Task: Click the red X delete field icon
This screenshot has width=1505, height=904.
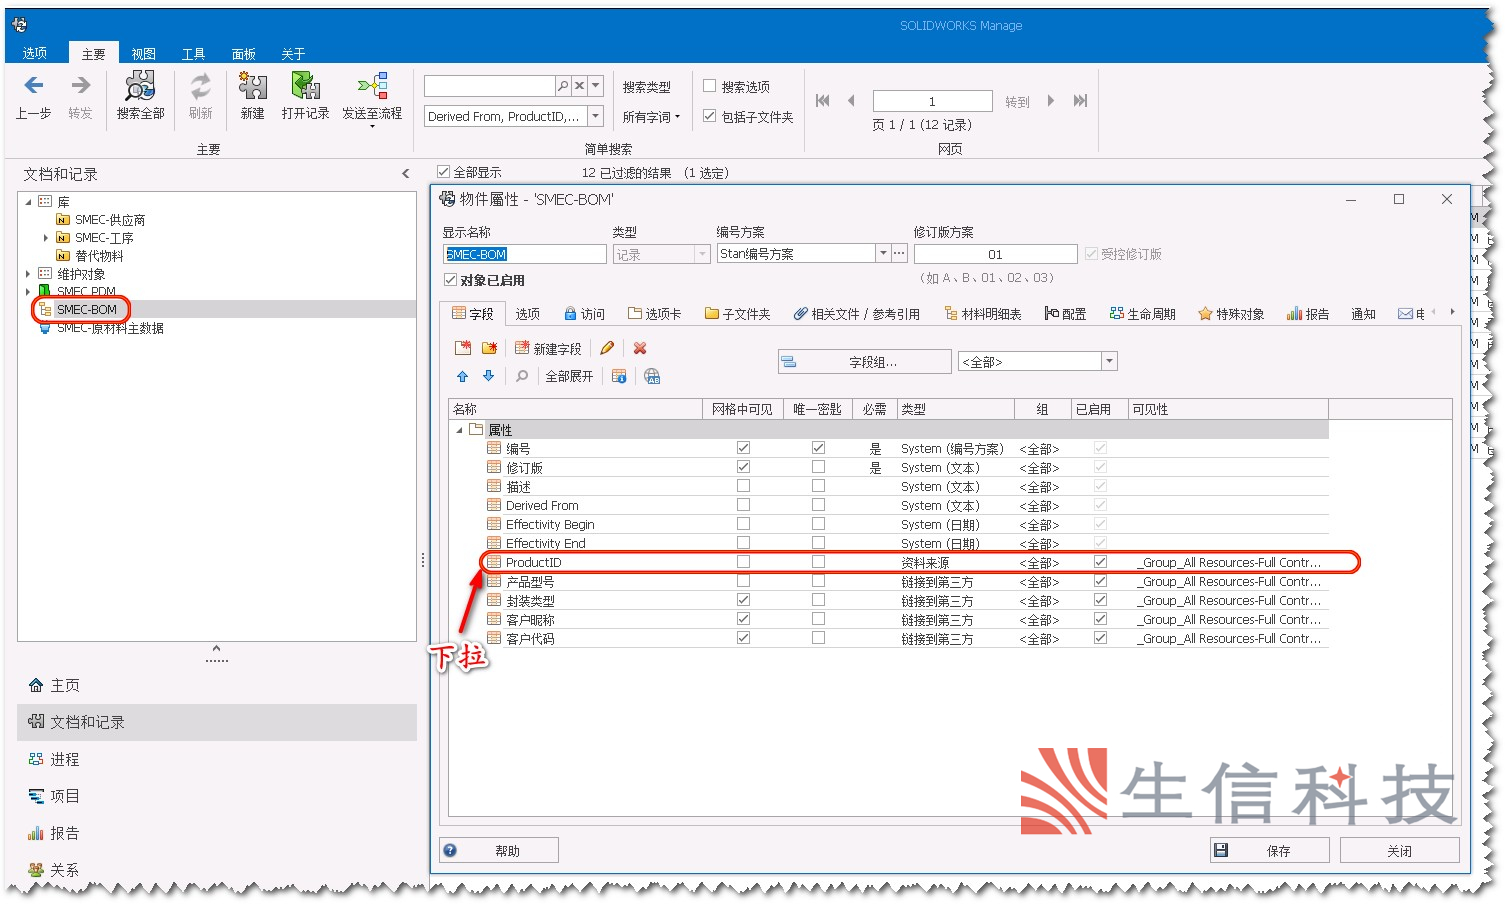Action: pos(640,348)
